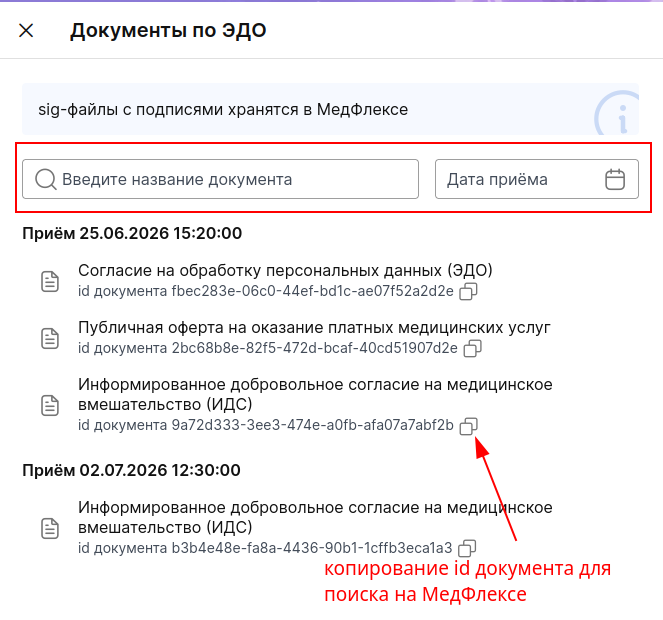Copy id b3b4e48e-fa8a-4436-90b1-1cffb3eca1a3
The width and height of the screenshot is (663, 620).
pos(467,549)
